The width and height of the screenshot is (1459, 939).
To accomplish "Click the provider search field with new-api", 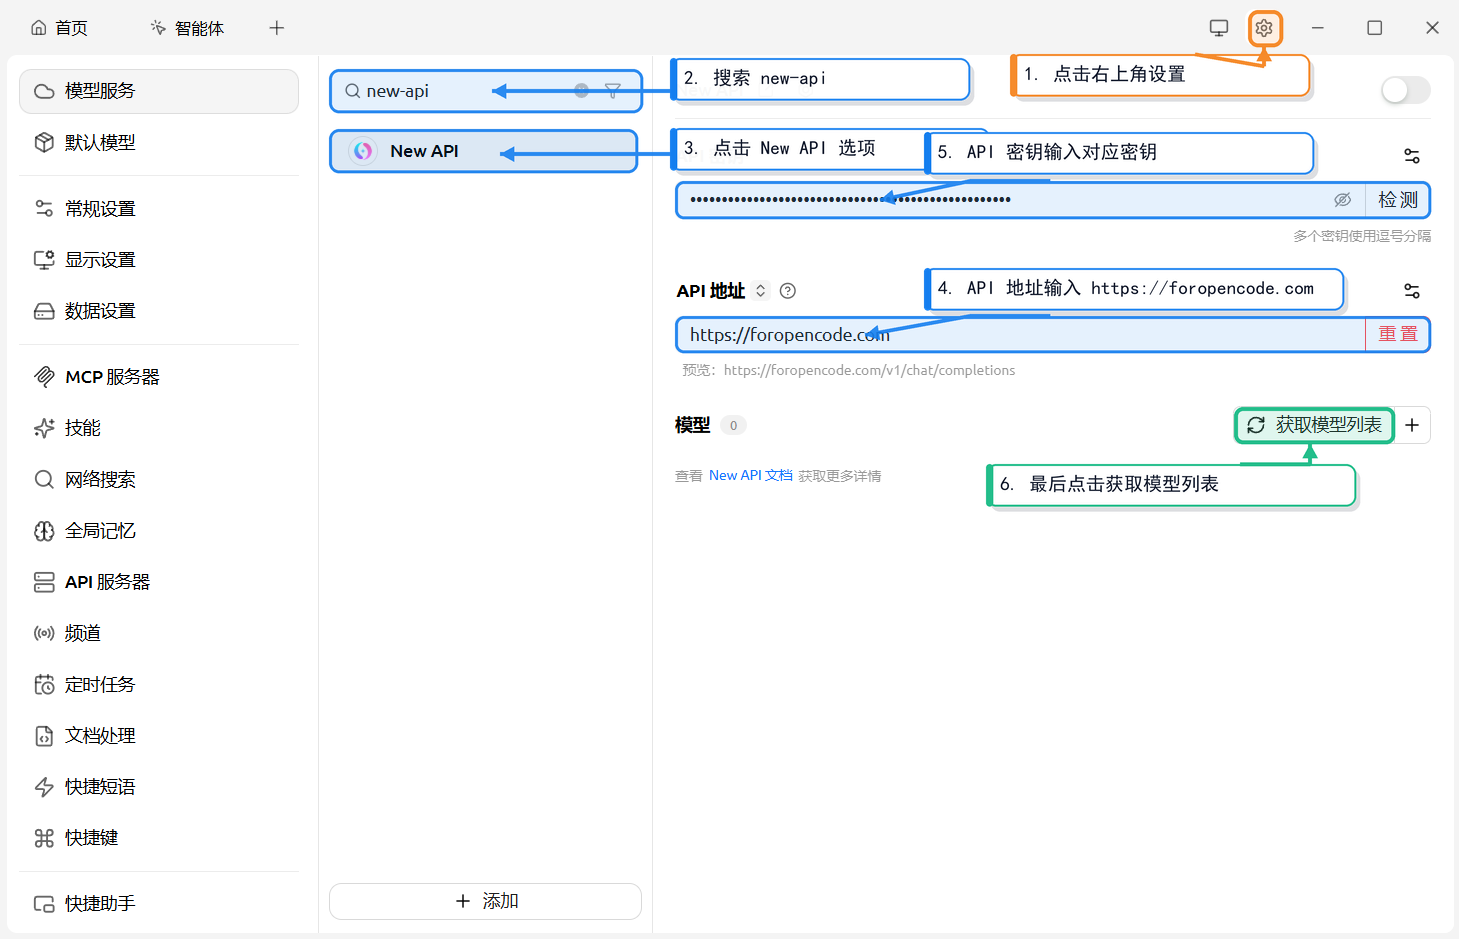I will (x=485, y=91).
